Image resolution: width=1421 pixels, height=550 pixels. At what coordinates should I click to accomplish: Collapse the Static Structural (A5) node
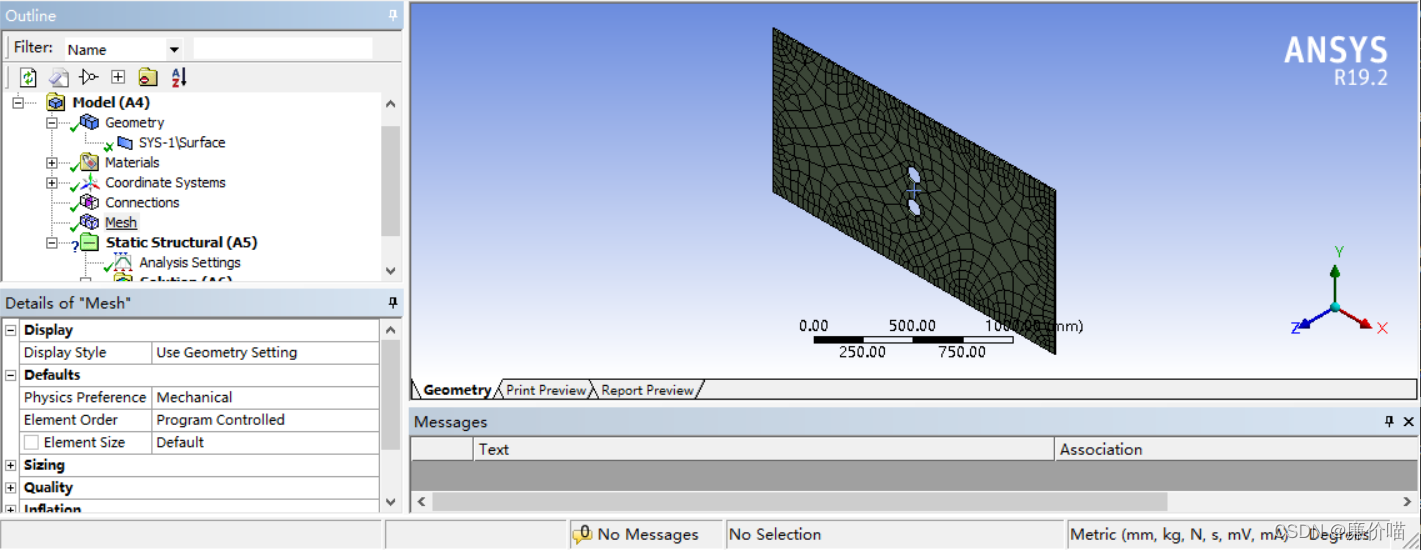click(52, 242)
